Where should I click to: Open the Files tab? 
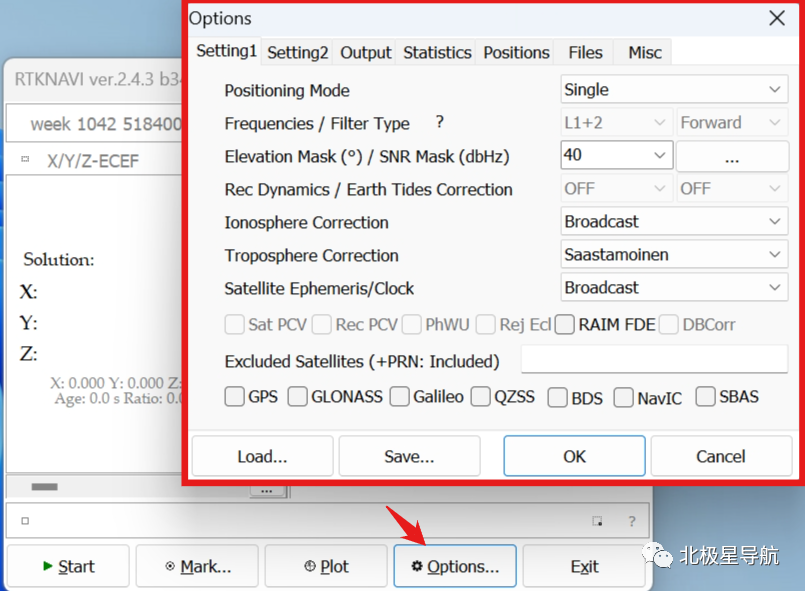[x=585, y=52]
